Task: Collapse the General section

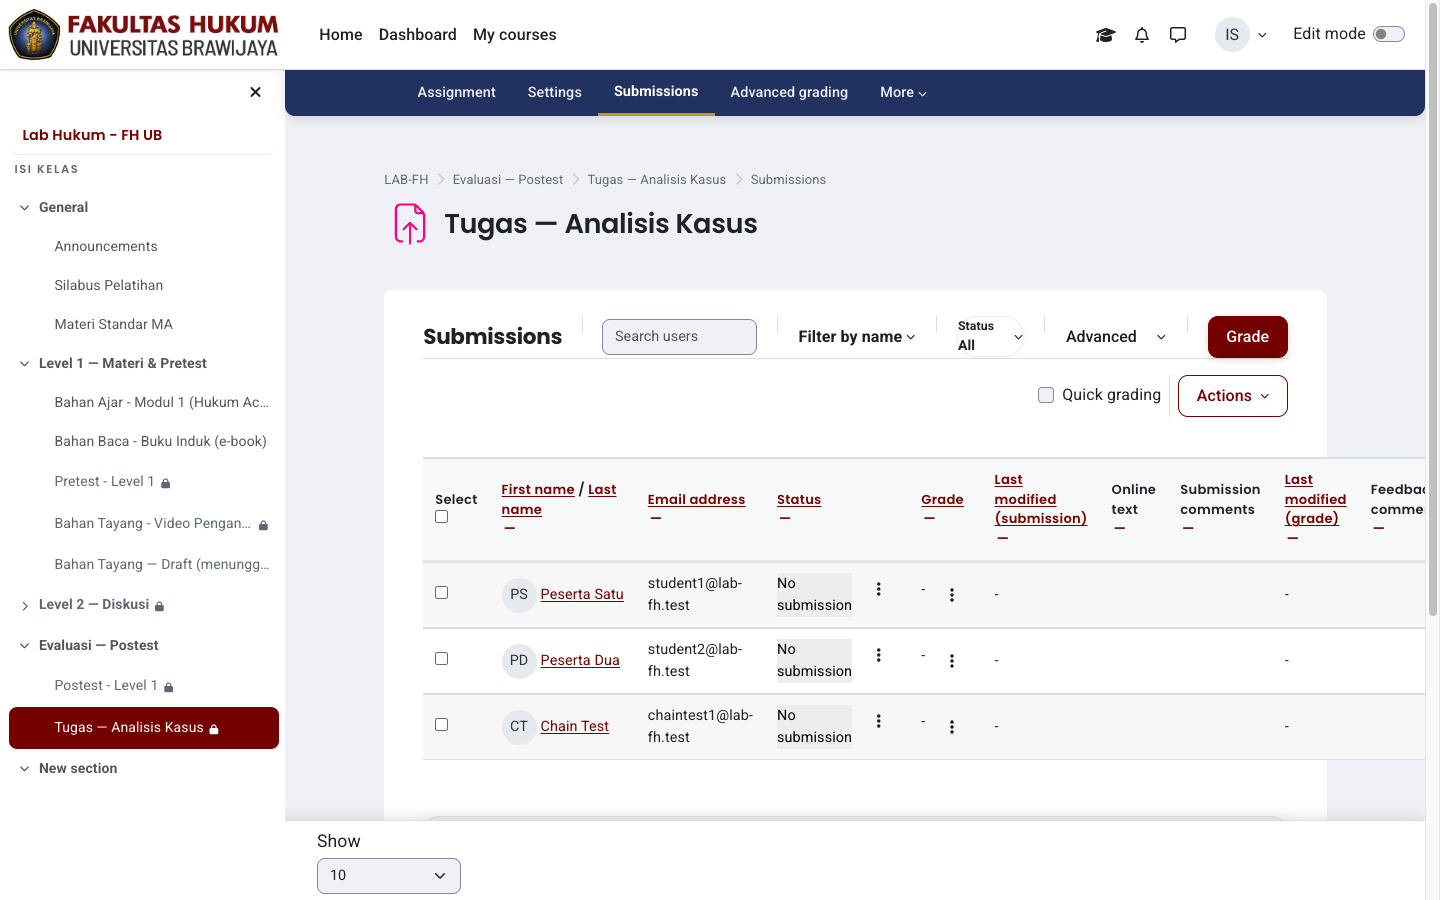Action: pos(25,208)
